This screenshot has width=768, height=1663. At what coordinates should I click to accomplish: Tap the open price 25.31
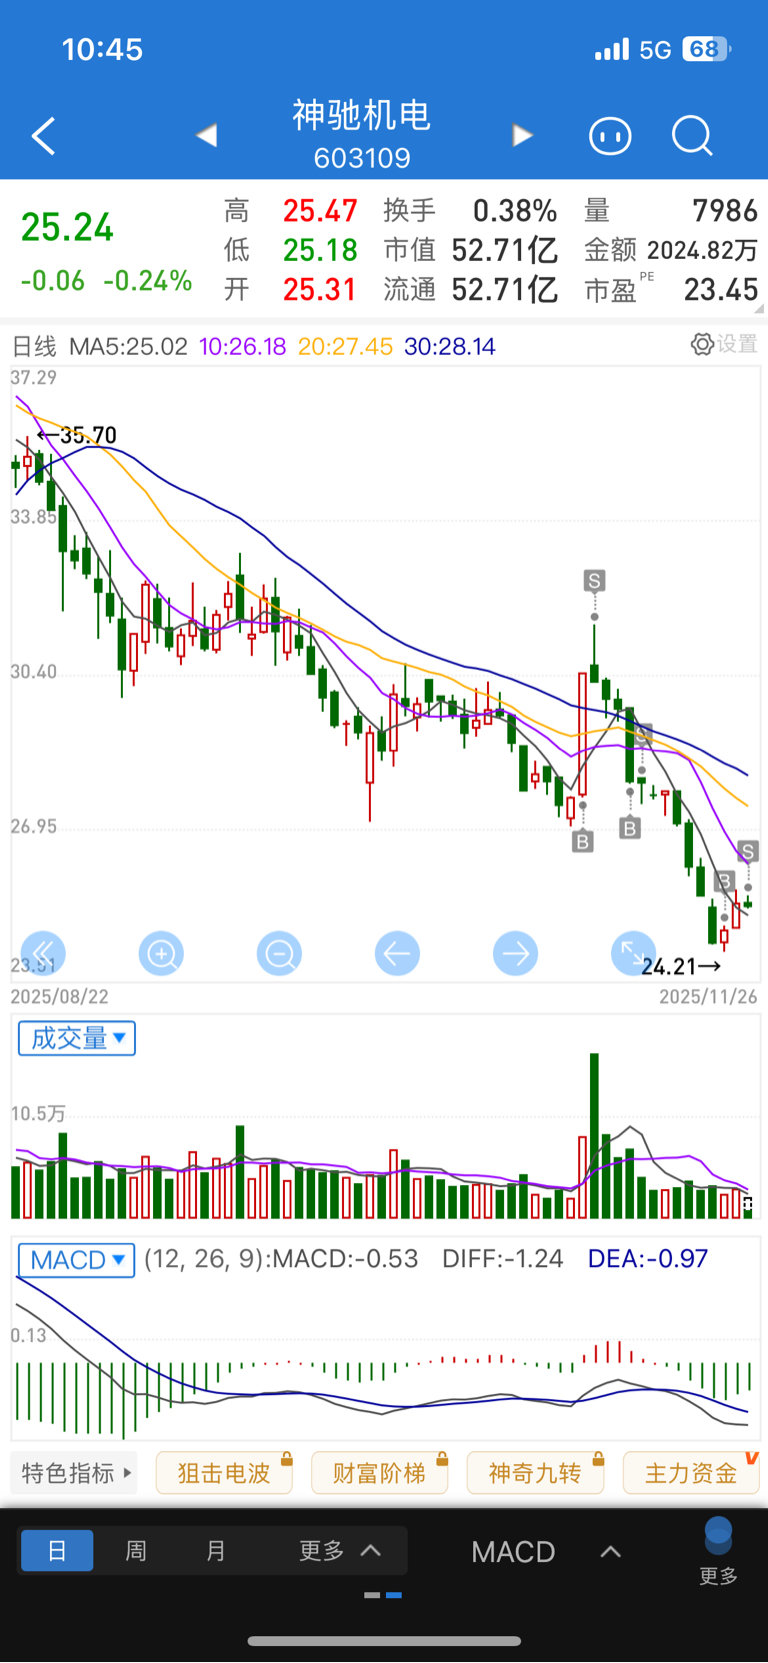(x=320, y=289)
